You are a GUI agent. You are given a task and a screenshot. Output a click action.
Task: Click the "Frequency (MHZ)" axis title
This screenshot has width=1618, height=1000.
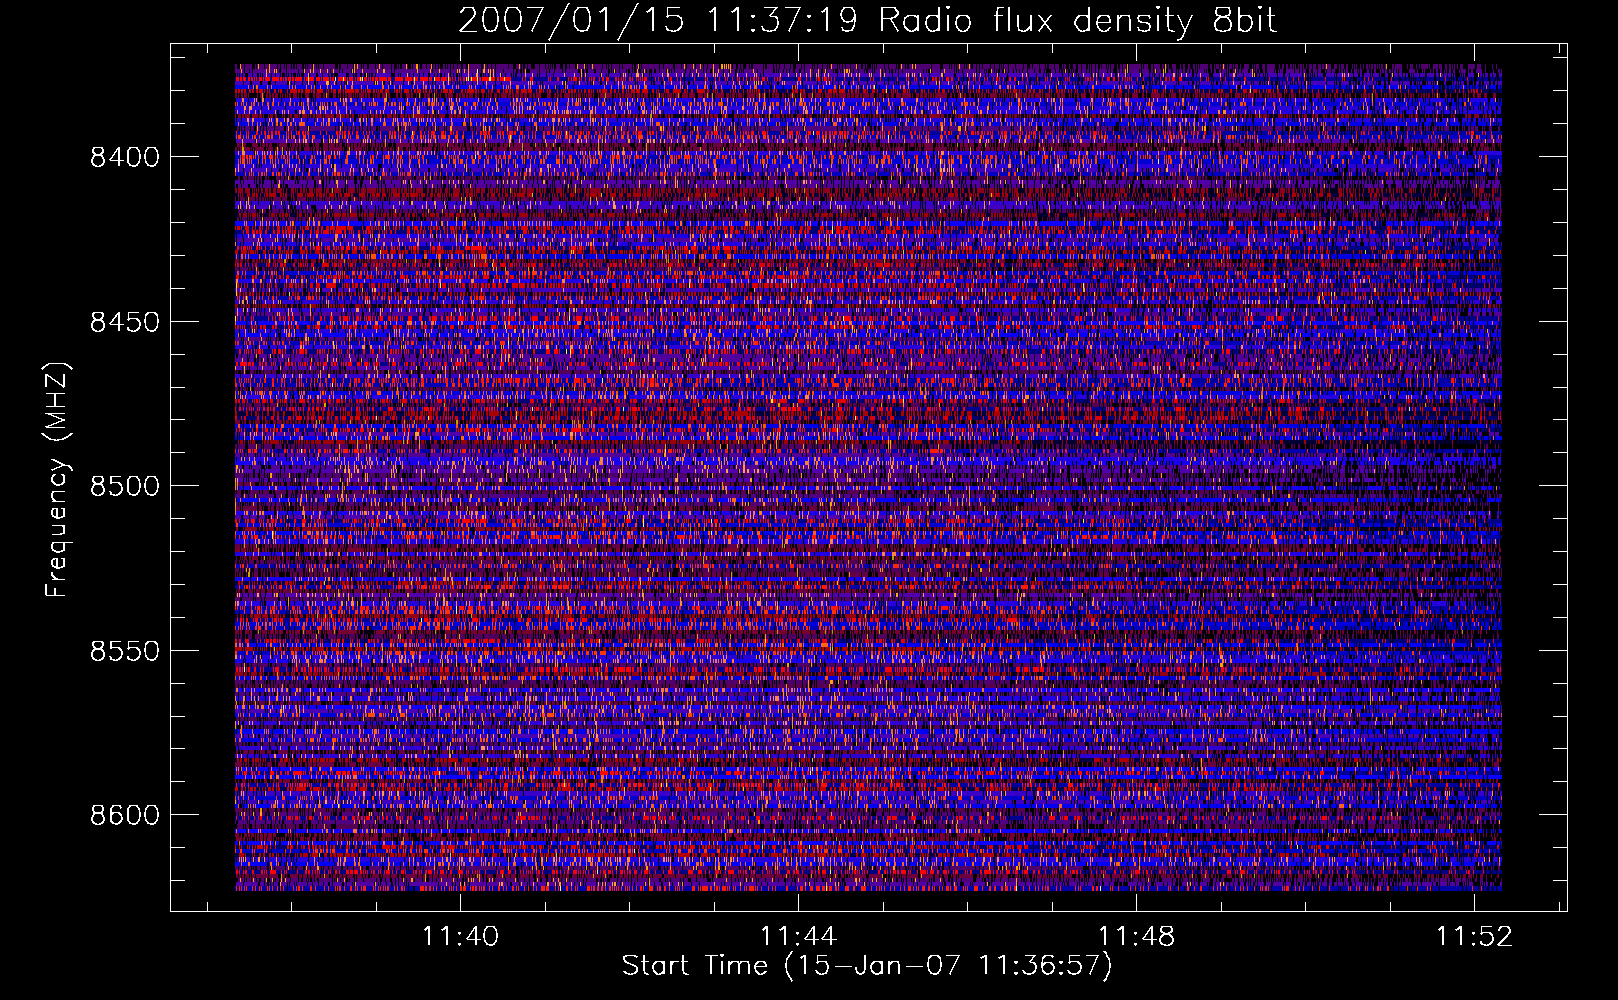click(57, 479)
